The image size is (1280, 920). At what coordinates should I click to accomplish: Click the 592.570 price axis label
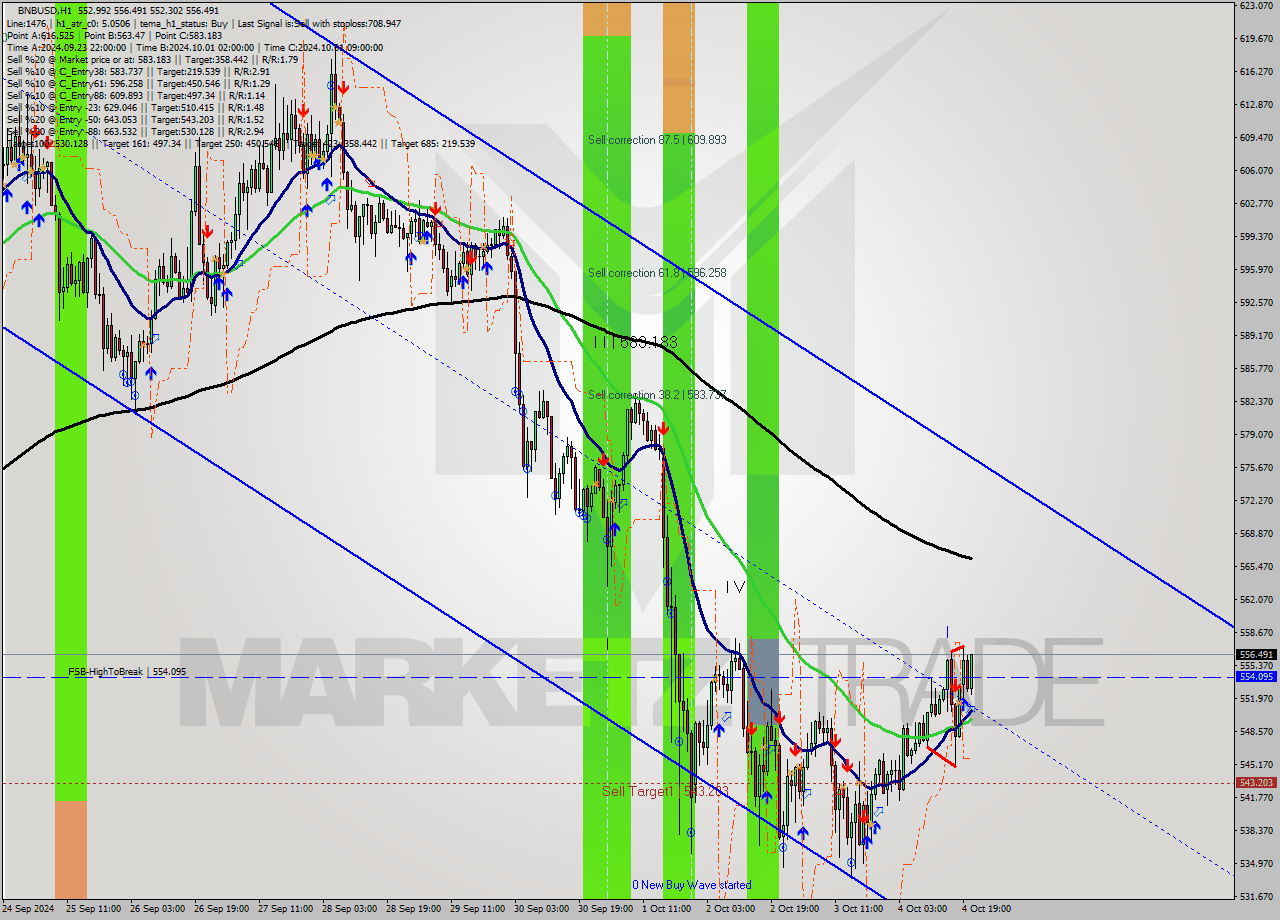coord(1256,302)
